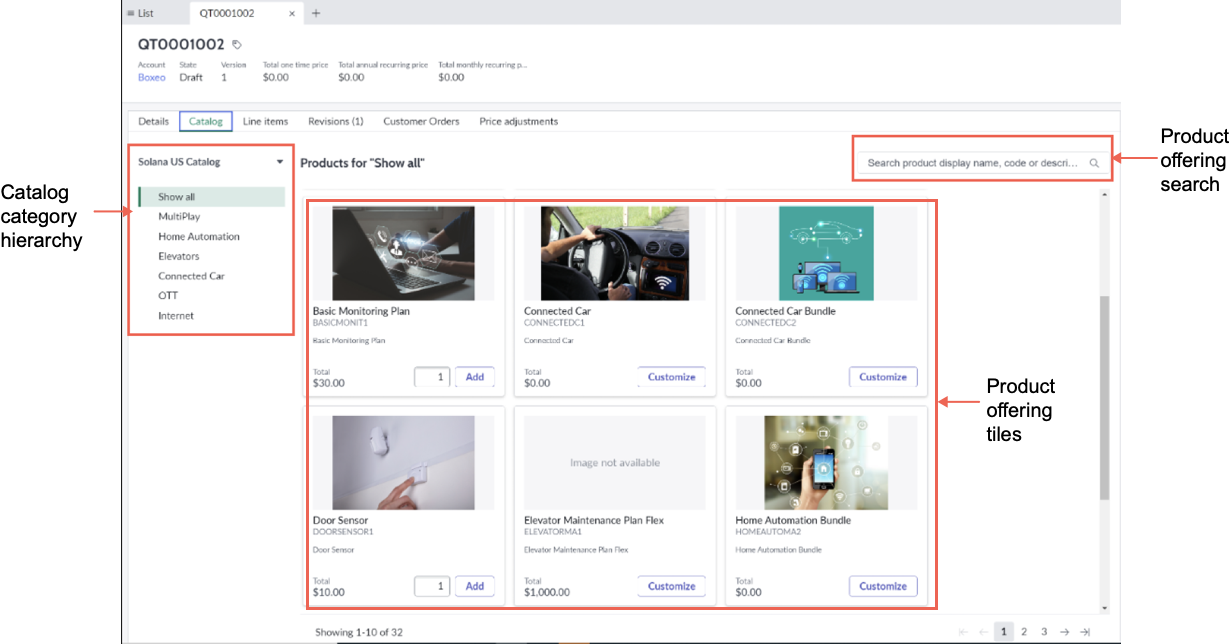Open a new tab with plus icon
This screenshot has height=644, width=1232.
point(316,13)
